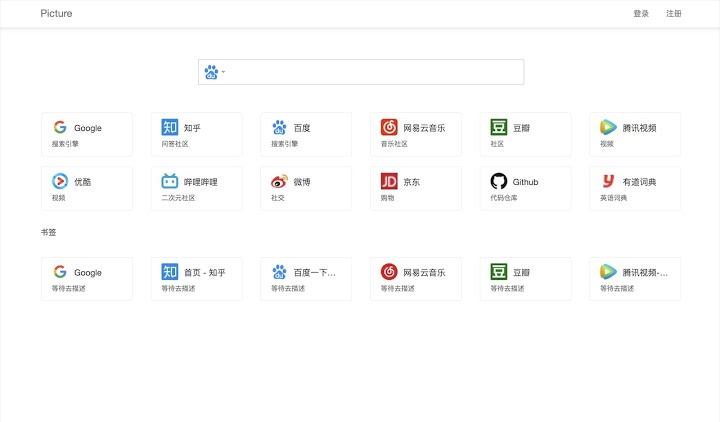Screen dimensions: 720x422
Task: Open the 有道词典 card title
Action: point(639,182)
